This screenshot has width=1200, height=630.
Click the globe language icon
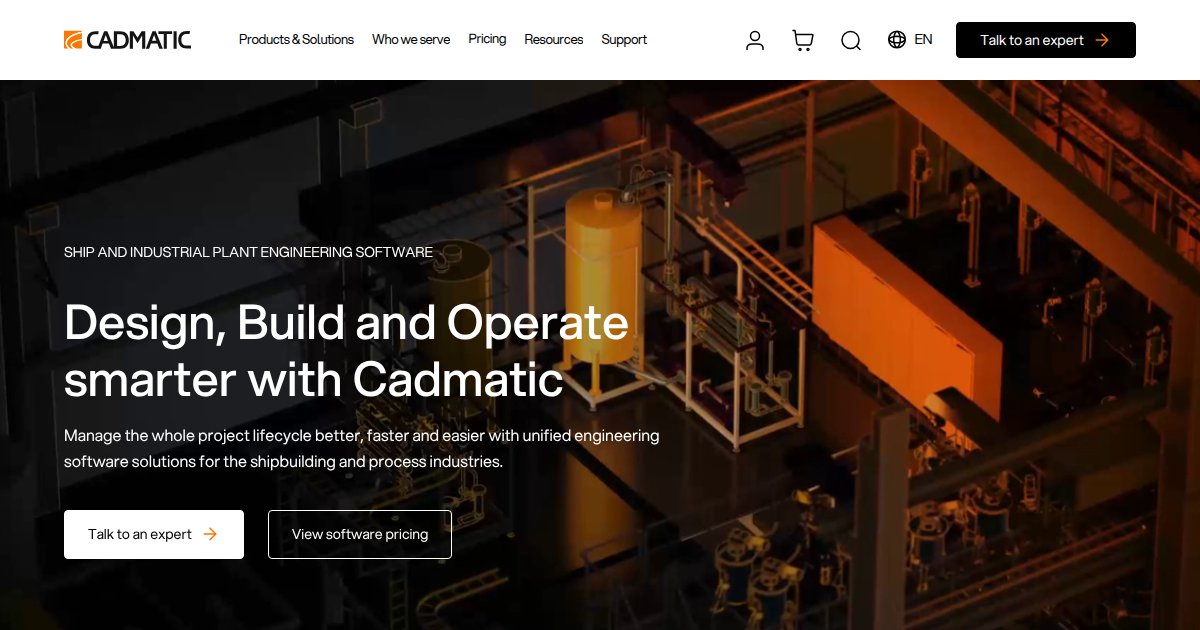click(897, 39)
